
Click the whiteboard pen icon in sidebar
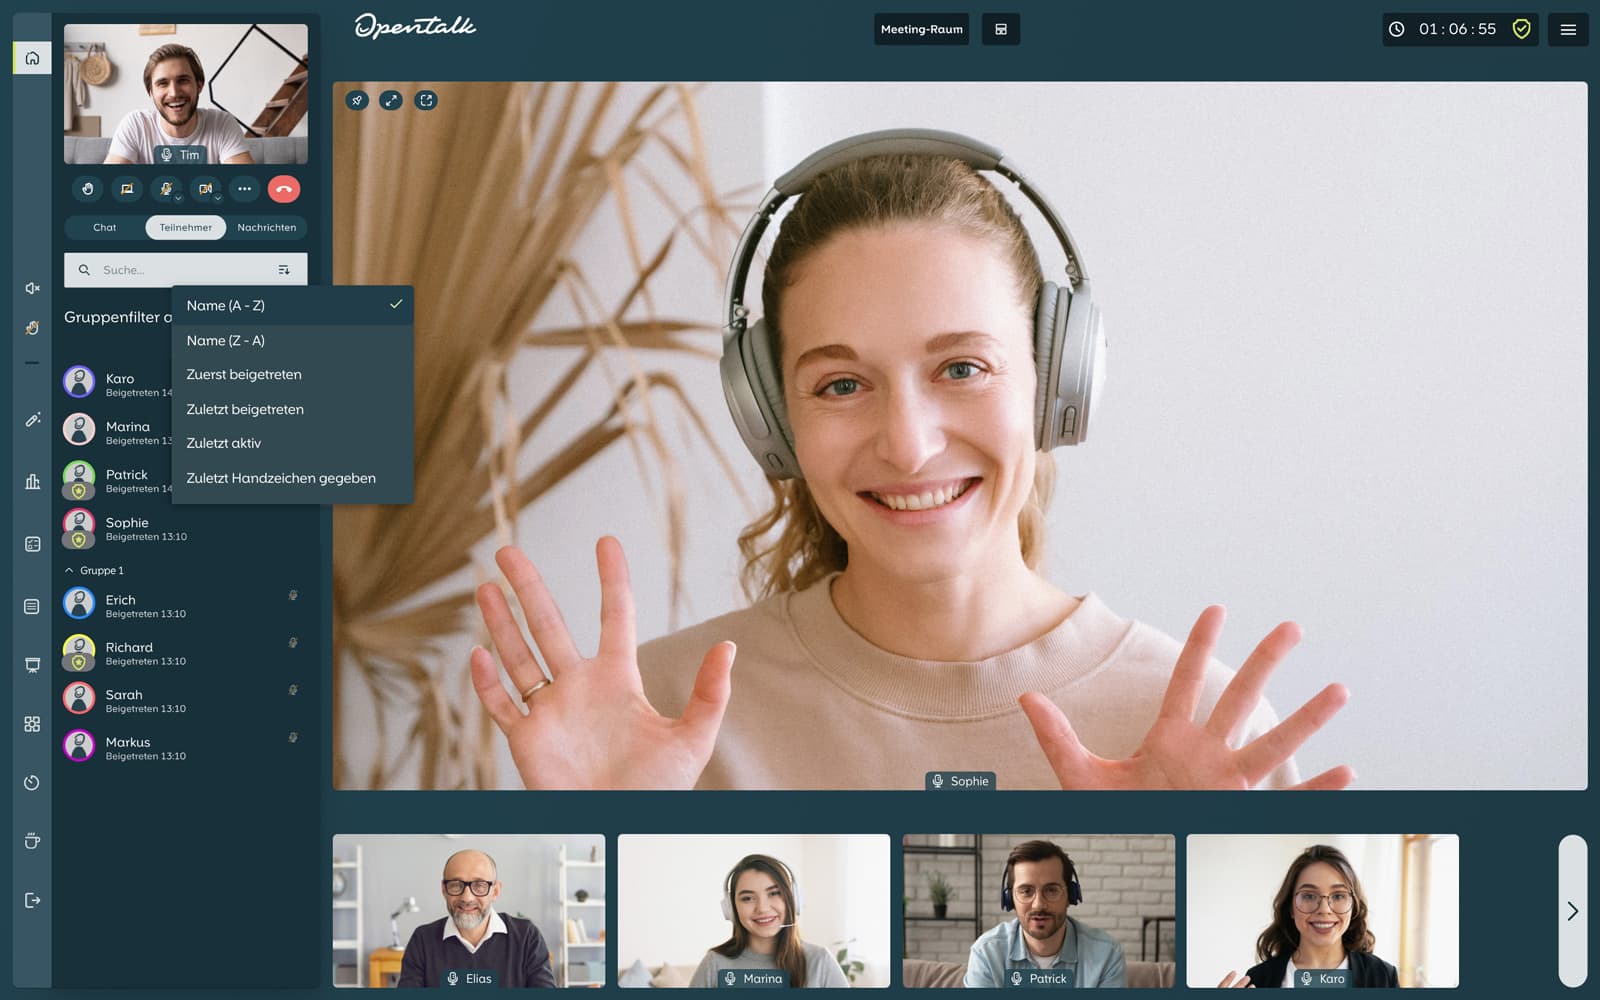pyautogui.click(x=32, y=420)
